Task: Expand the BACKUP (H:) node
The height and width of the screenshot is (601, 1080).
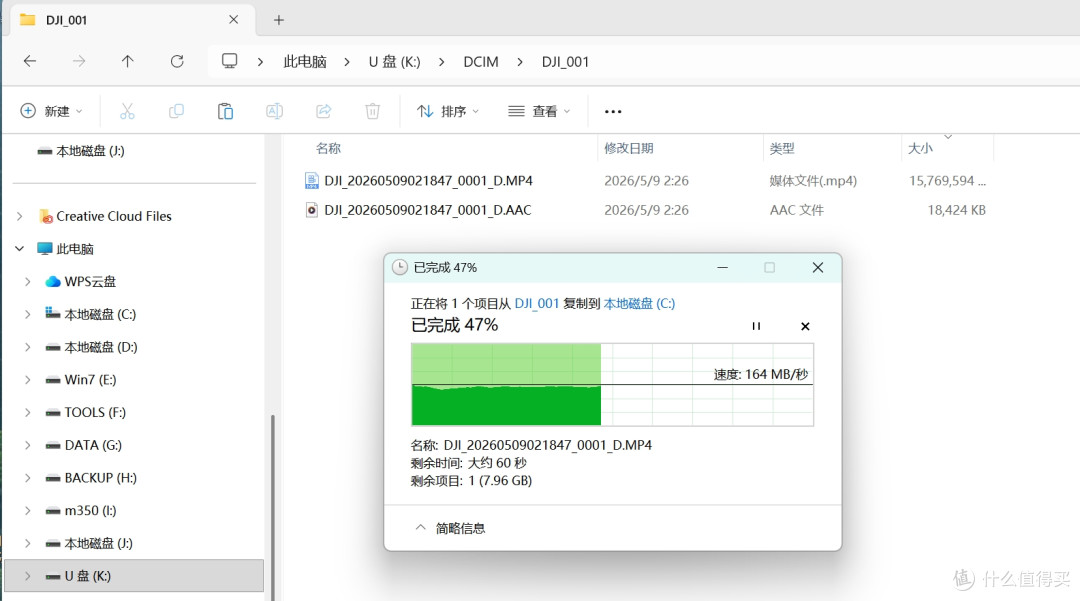Action: (x=28, y=478)
